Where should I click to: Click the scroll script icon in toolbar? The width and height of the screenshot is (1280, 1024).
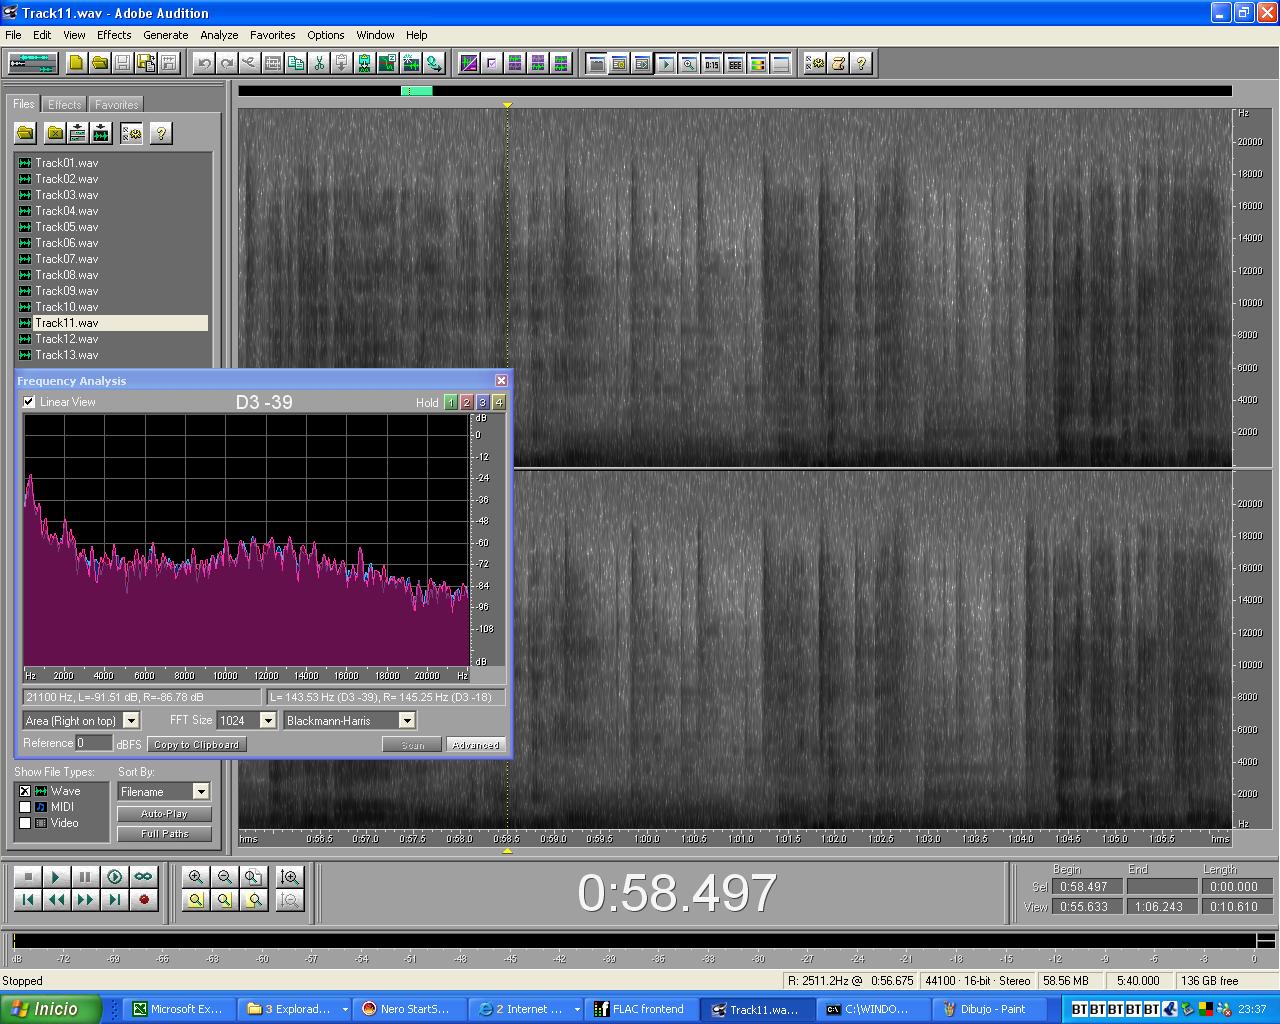(838, 63)
